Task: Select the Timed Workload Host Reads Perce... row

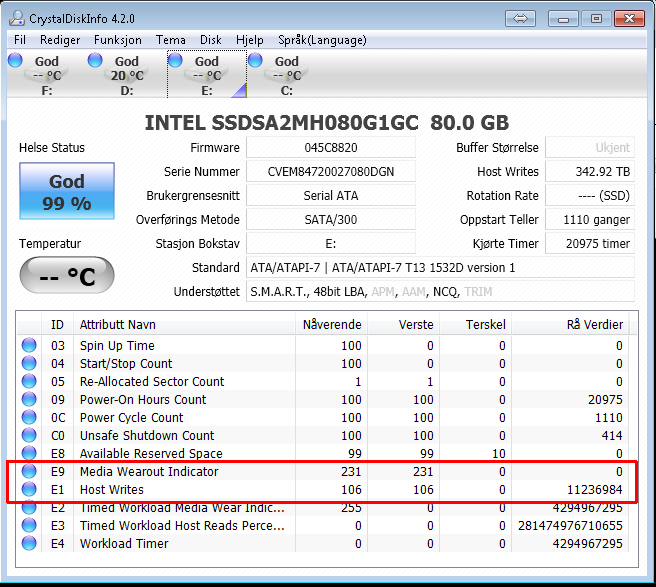Action: point(323,525)
